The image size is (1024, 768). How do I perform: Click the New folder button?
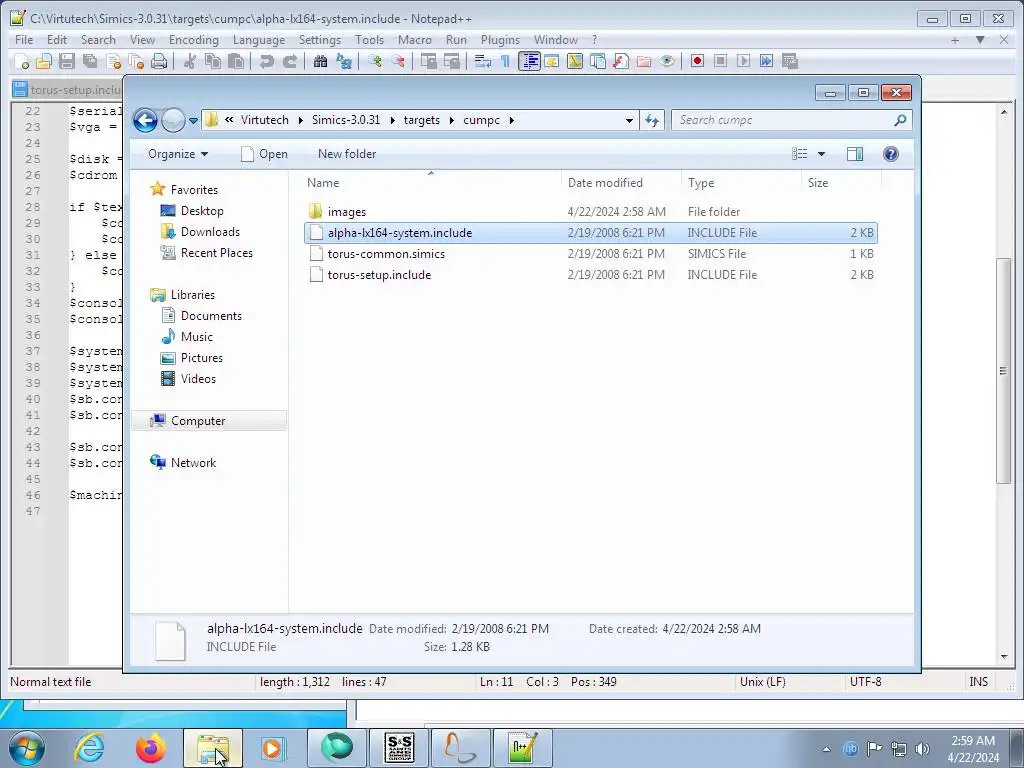coord(347,154)
